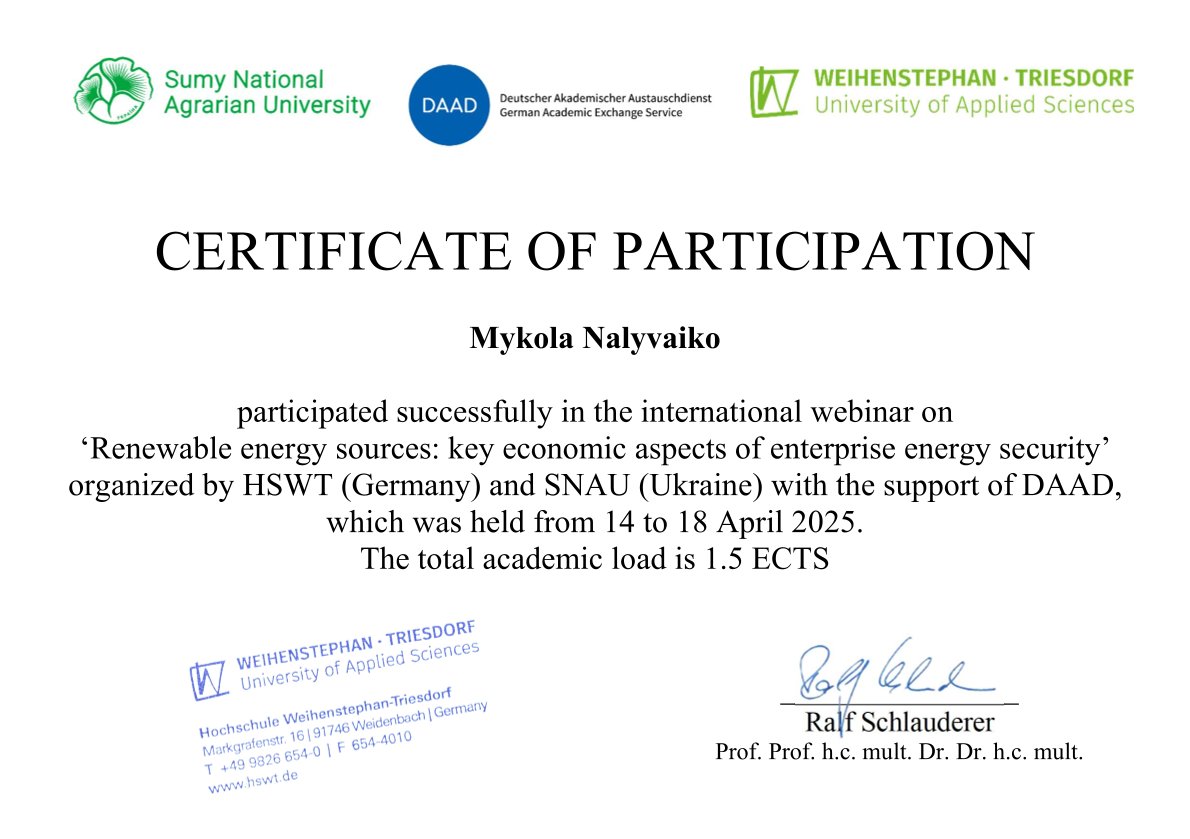The width and height of the screenshot is (1190, 839).
Task: Click the 'participated successfully in the international webinar' line
Action: coord(594,411)
